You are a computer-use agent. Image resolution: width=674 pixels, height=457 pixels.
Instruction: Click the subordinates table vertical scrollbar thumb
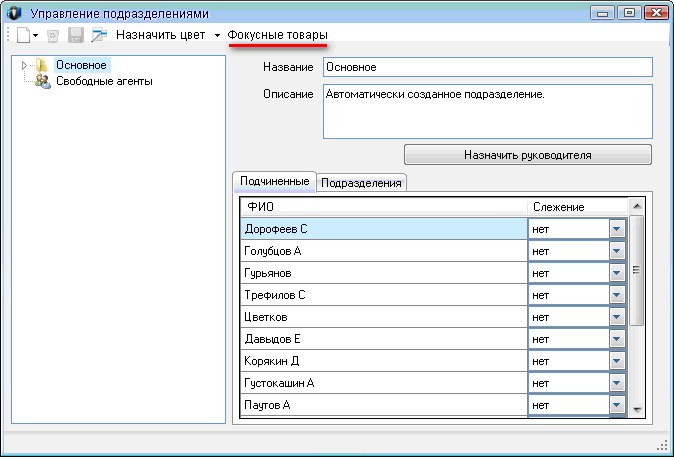(637, 270)
